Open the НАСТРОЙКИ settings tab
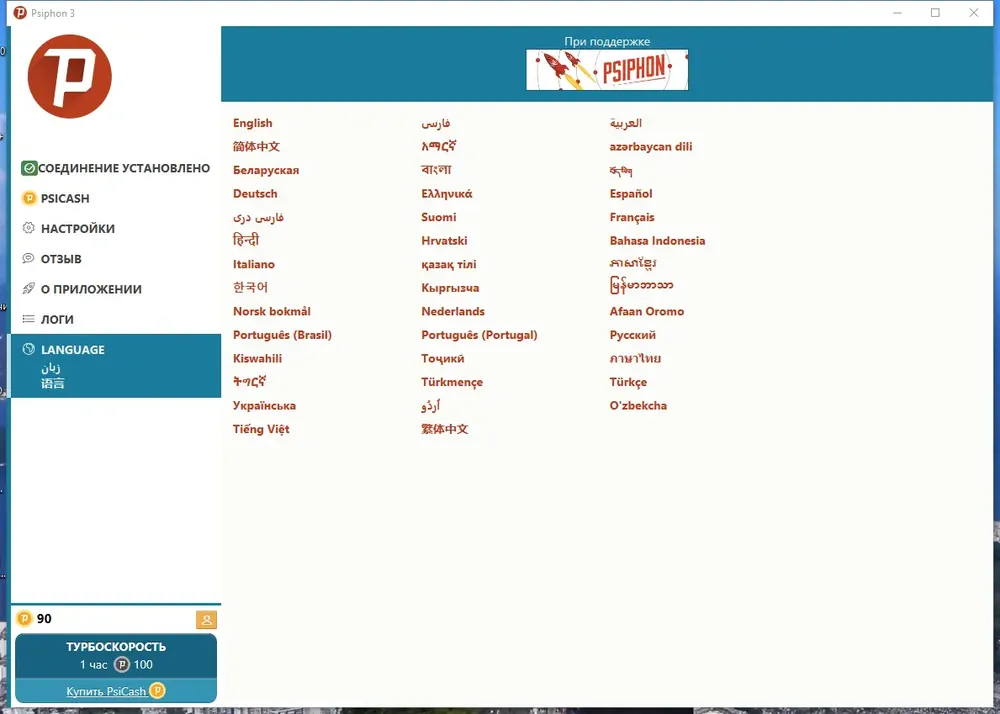The image size is (1000, 714). (x=116, y=228)
